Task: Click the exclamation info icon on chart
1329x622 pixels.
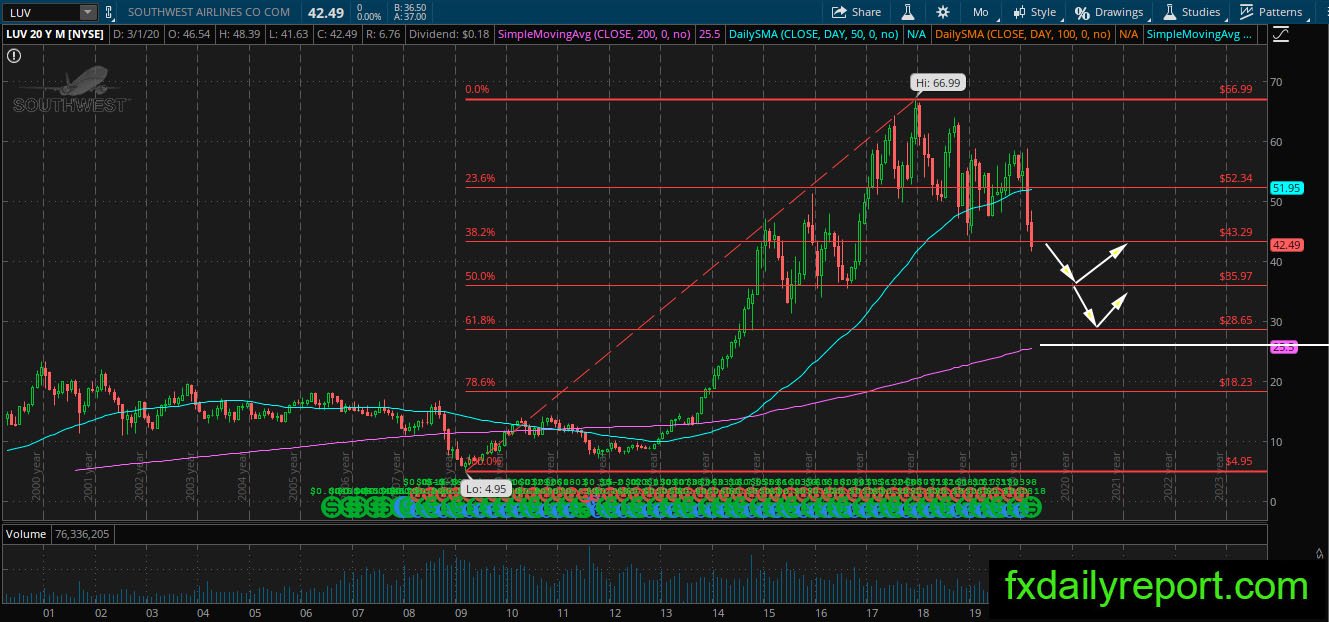Action: coord(13,55)
